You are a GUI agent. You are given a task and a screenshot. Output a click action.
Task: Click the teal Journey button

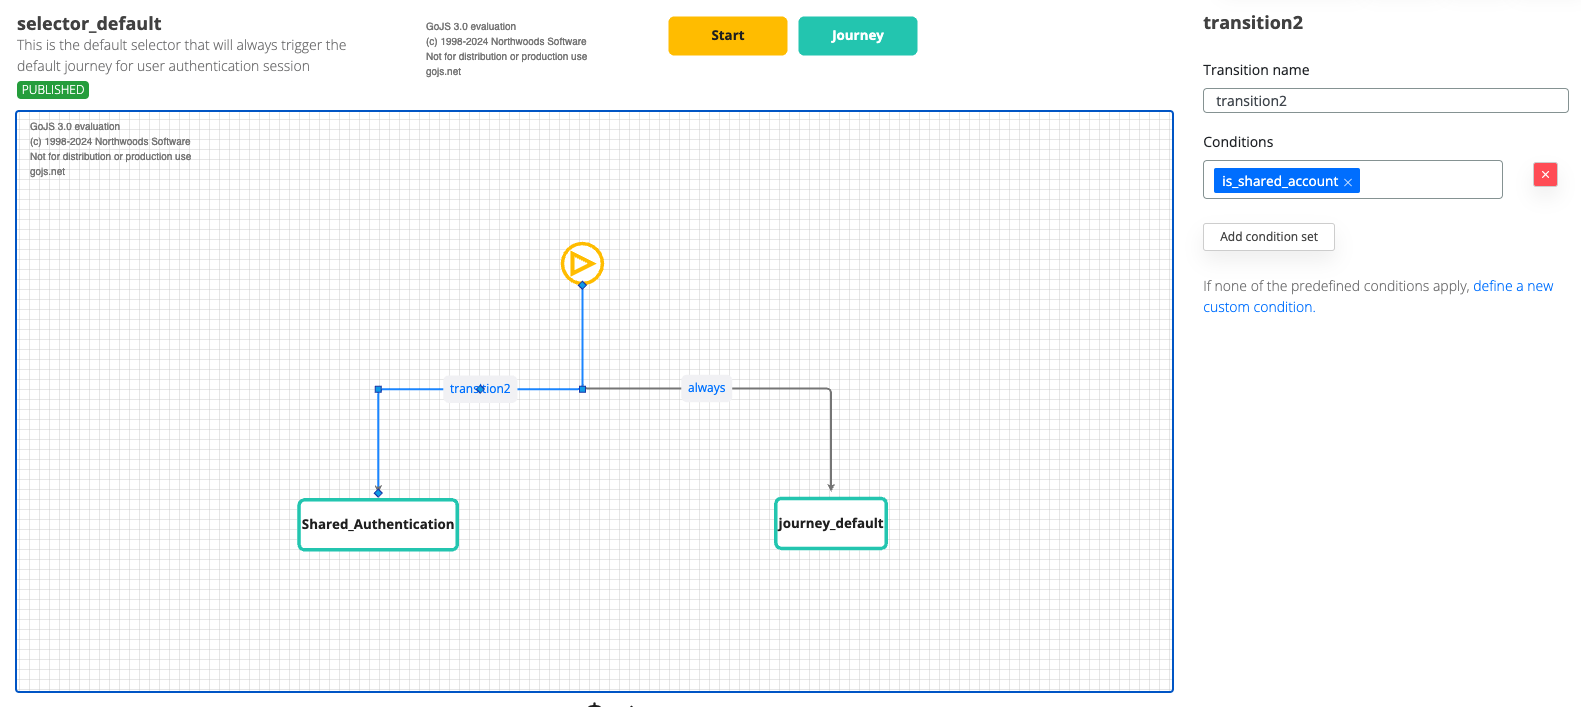[x=857, y=36]
